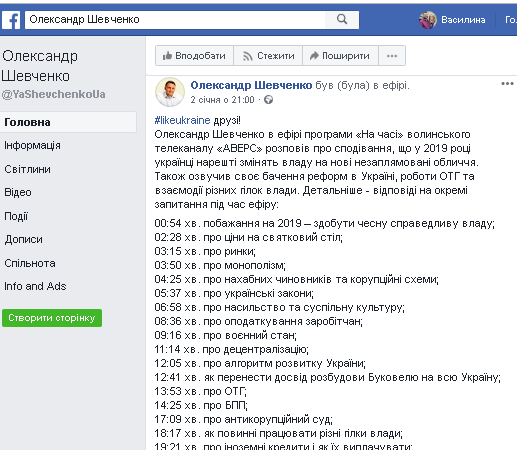Screen dimensions: 517x450
Task: Click the line '03:15 хв. про ринки'
Action: pyautogui.click(x=205, y=251)
